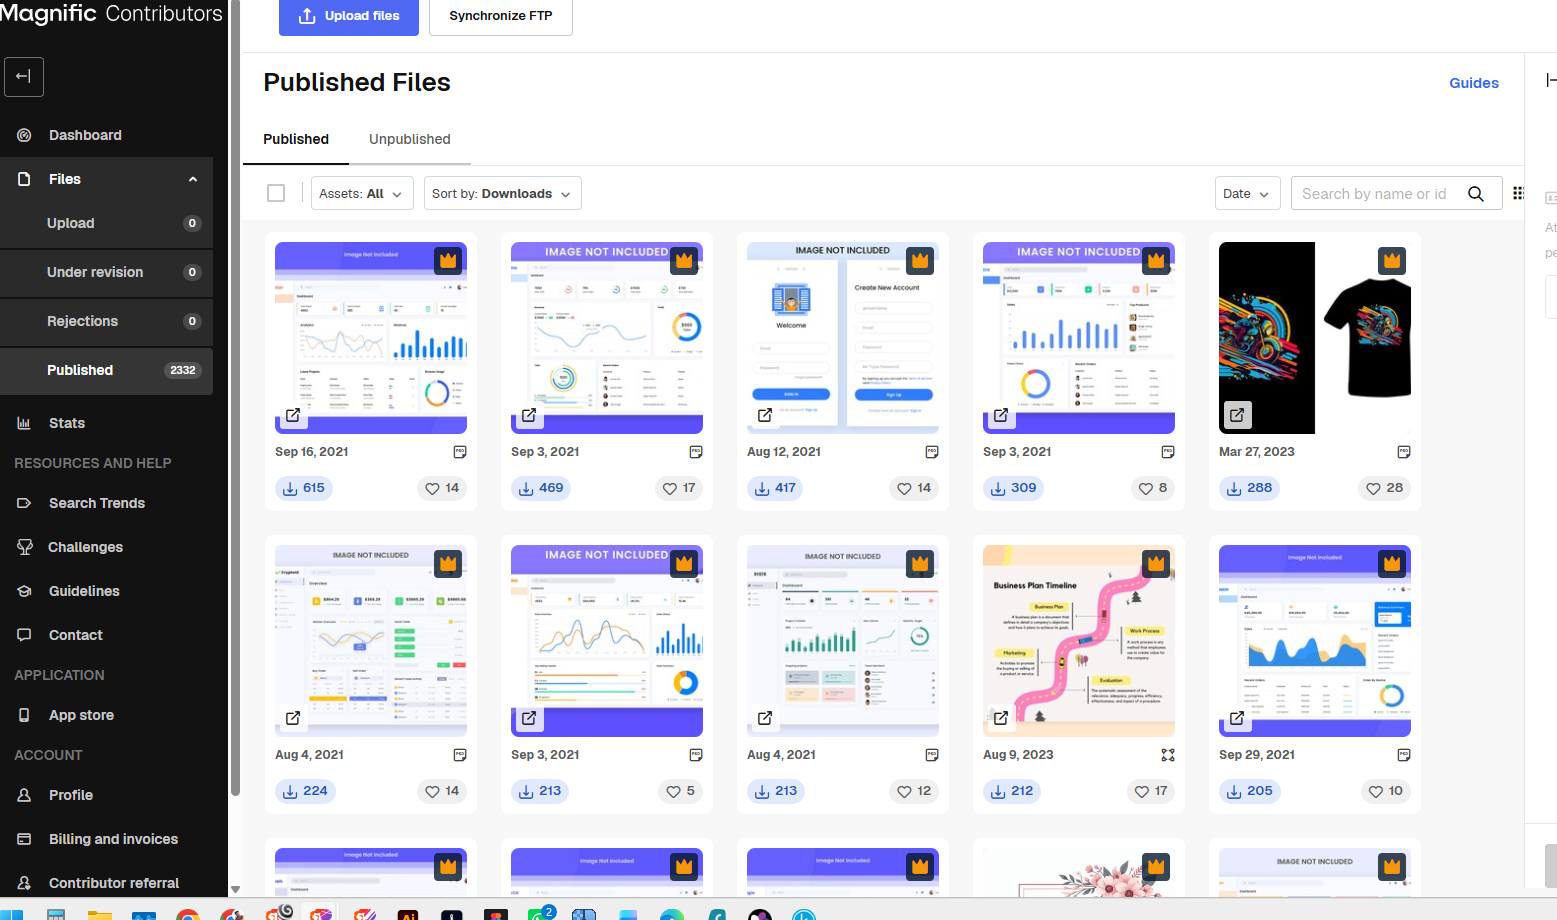Image resolution: width=1557 pixels, height=920 pixels.
Task: Open File Explorer from the taskbar
Action: [99, 914]
